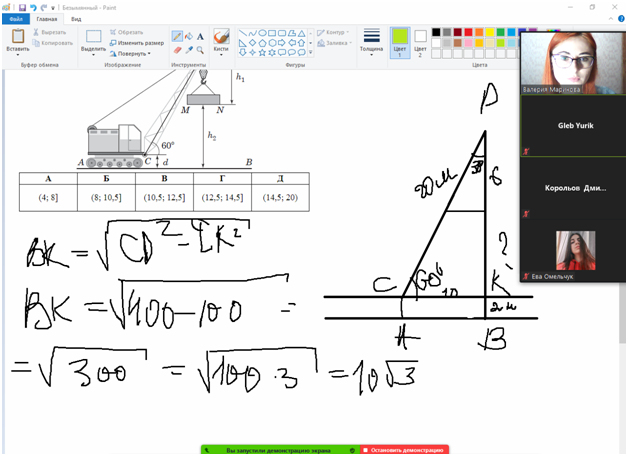
Task: Activate the Цвет 1 color selector
Action: coord(399,42)
